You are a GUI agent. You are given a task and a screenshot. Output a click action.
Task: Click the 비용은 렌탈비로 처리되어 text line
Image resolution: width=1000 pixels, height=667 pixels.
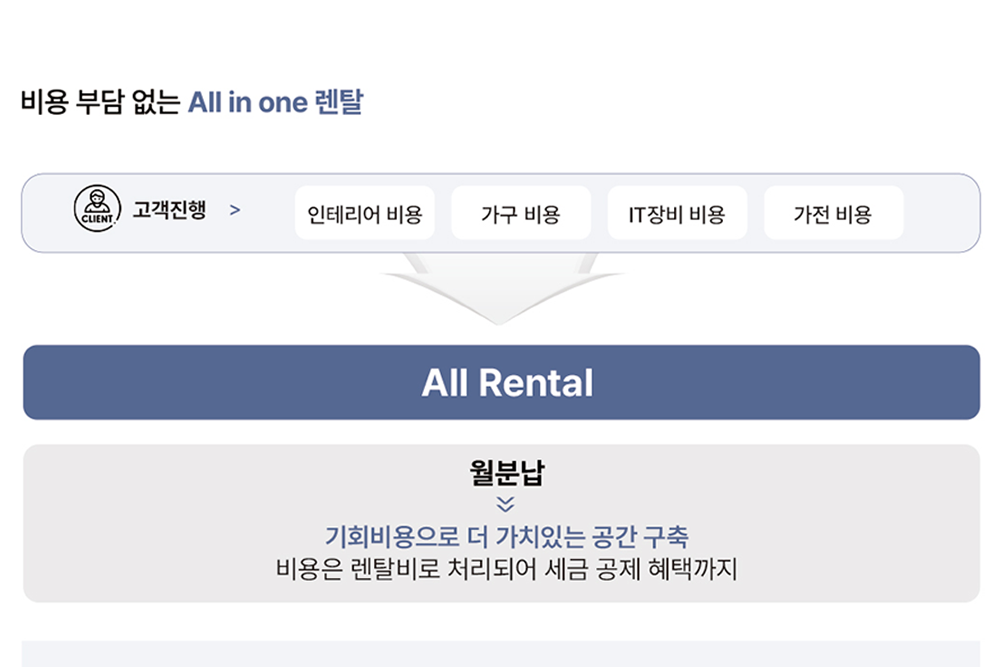coord(506,569)
